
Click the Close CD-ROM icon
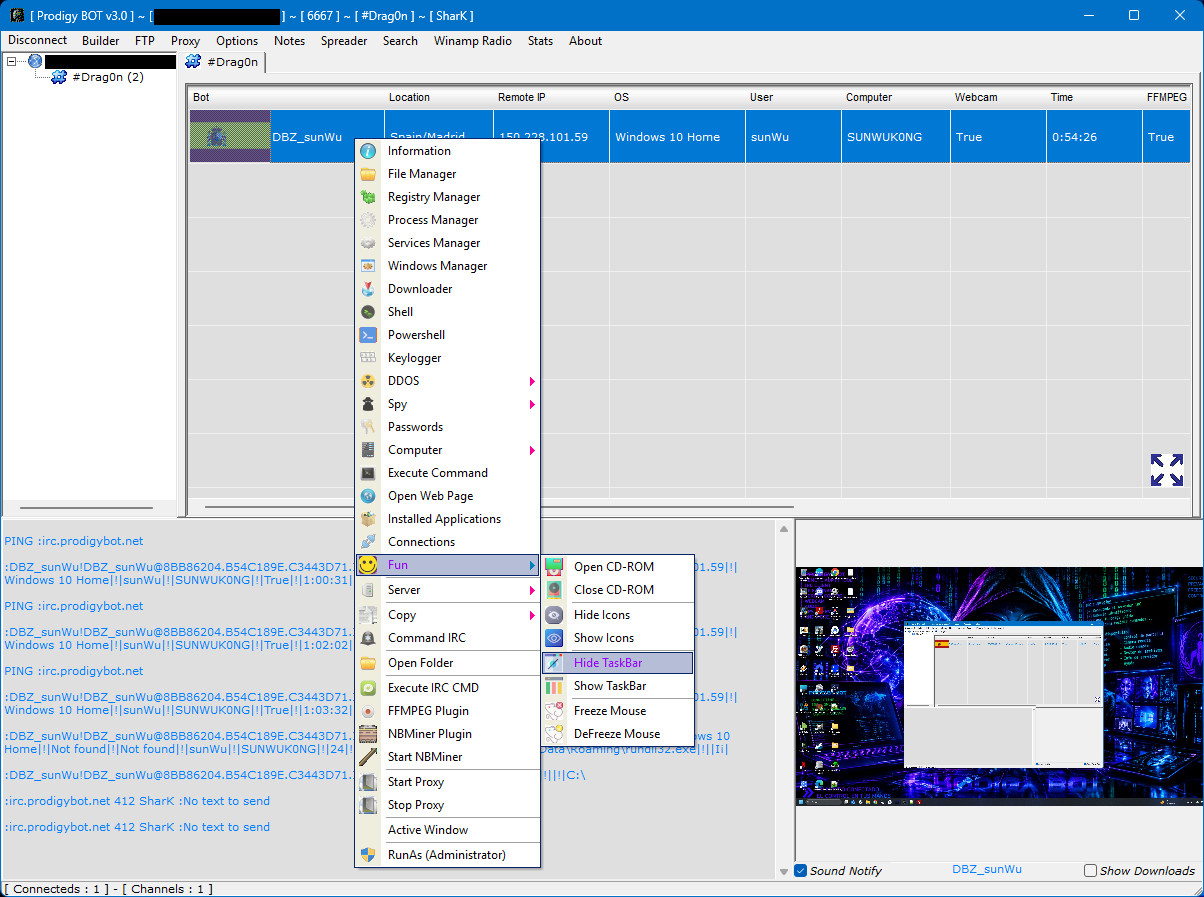554,590
